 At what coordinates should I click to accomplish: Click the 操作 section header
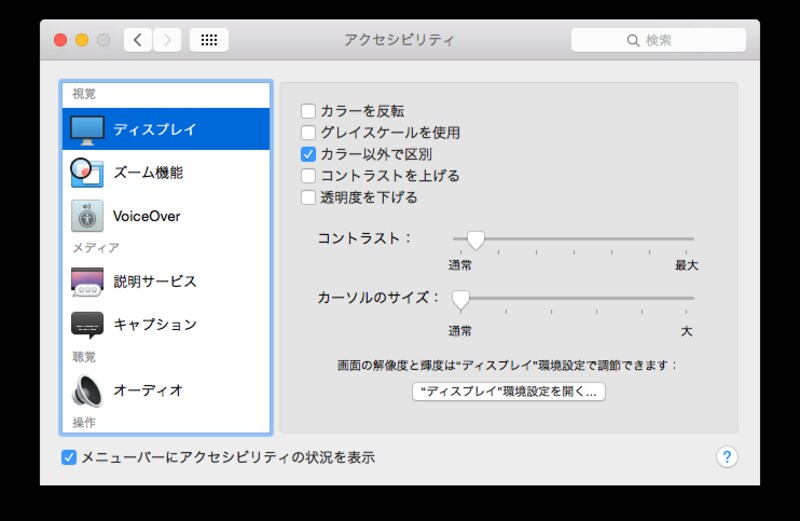[84, 423]
